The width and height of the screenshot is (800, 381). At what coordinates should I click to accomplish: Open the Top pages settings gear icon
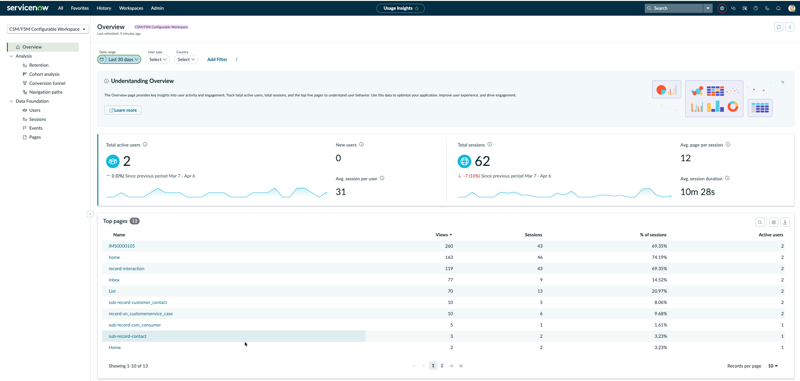coord(773,222)
